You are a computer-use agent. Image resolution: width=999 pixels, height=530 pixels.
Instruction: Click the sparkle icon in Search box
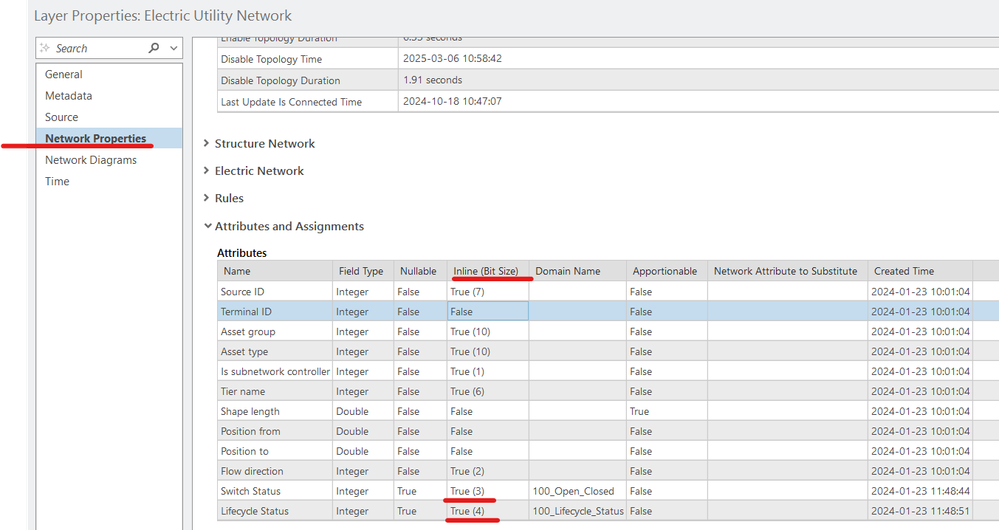[45, 48]
